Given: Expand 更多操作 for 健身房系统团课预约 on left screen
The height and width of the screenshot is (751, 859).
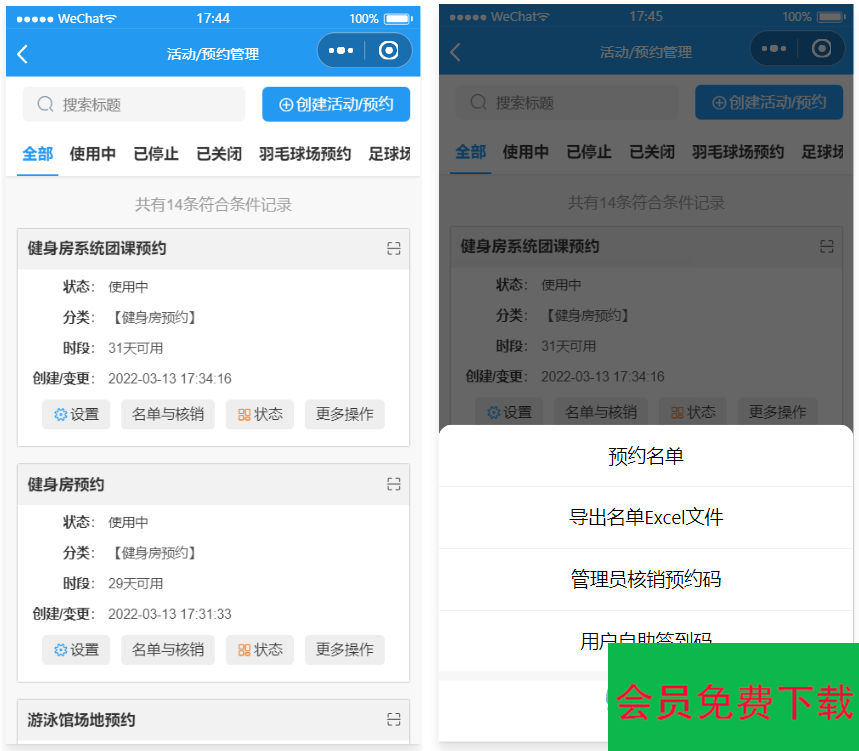Looking at the screenshot, I should tap(344, 414).
